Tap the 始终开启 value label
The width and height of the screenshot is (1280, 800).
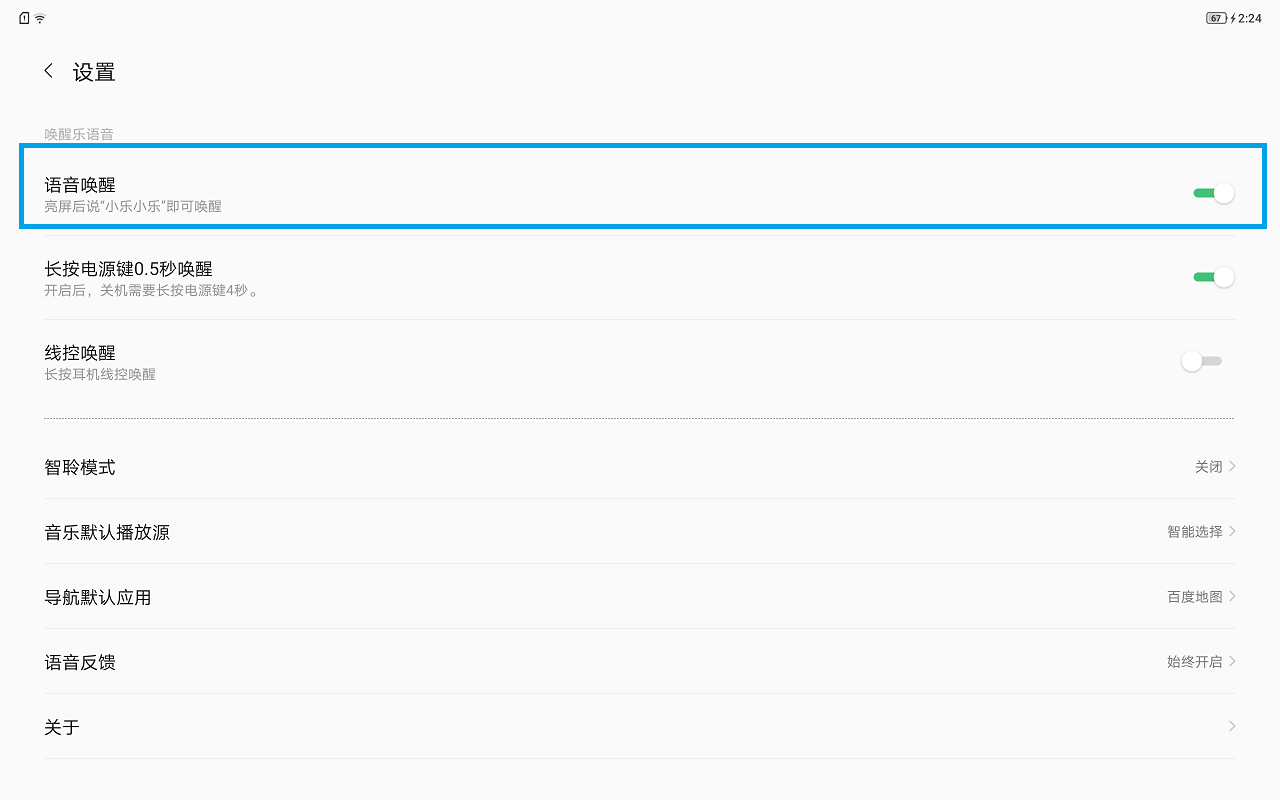click(1195, 662)
